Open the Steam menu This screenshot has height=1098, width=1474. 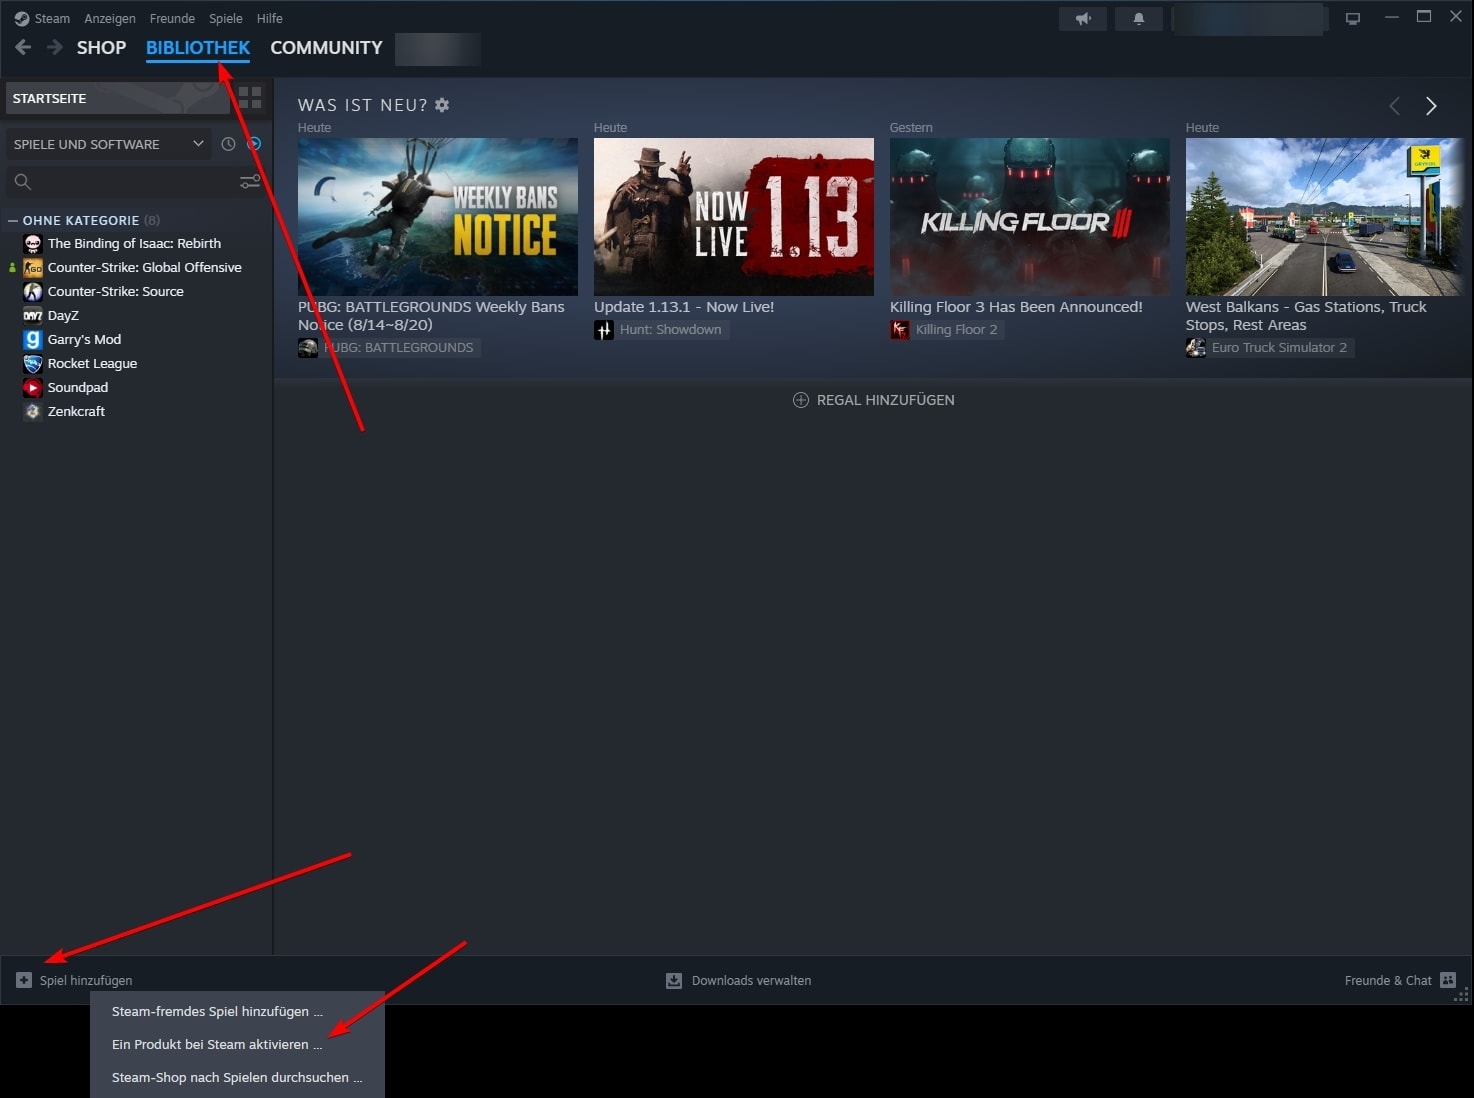[x=52, y=18]
